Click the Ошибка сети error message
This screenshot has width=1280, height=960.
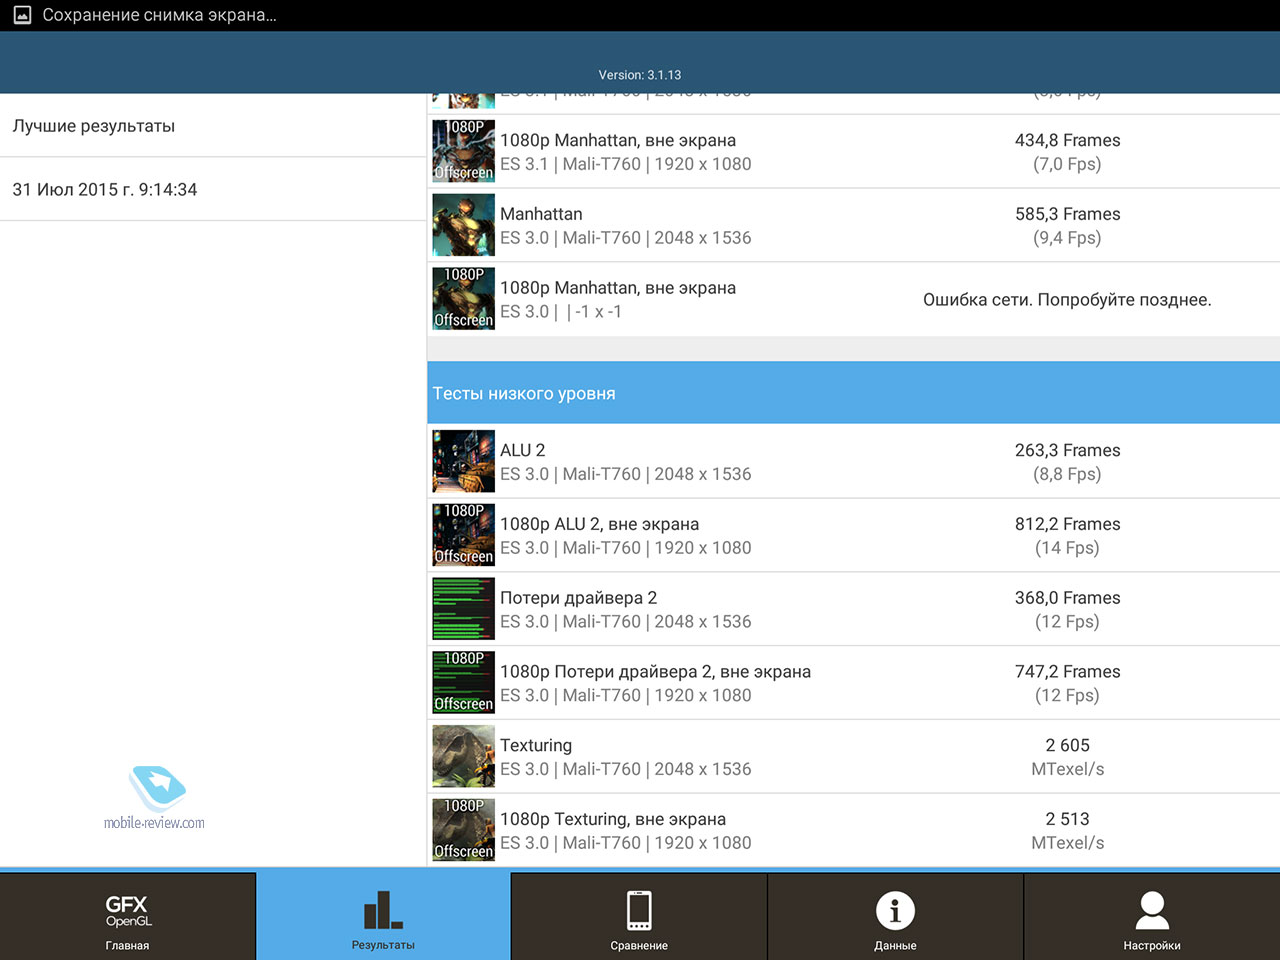pyautogui.click(x=1067, y=300)
